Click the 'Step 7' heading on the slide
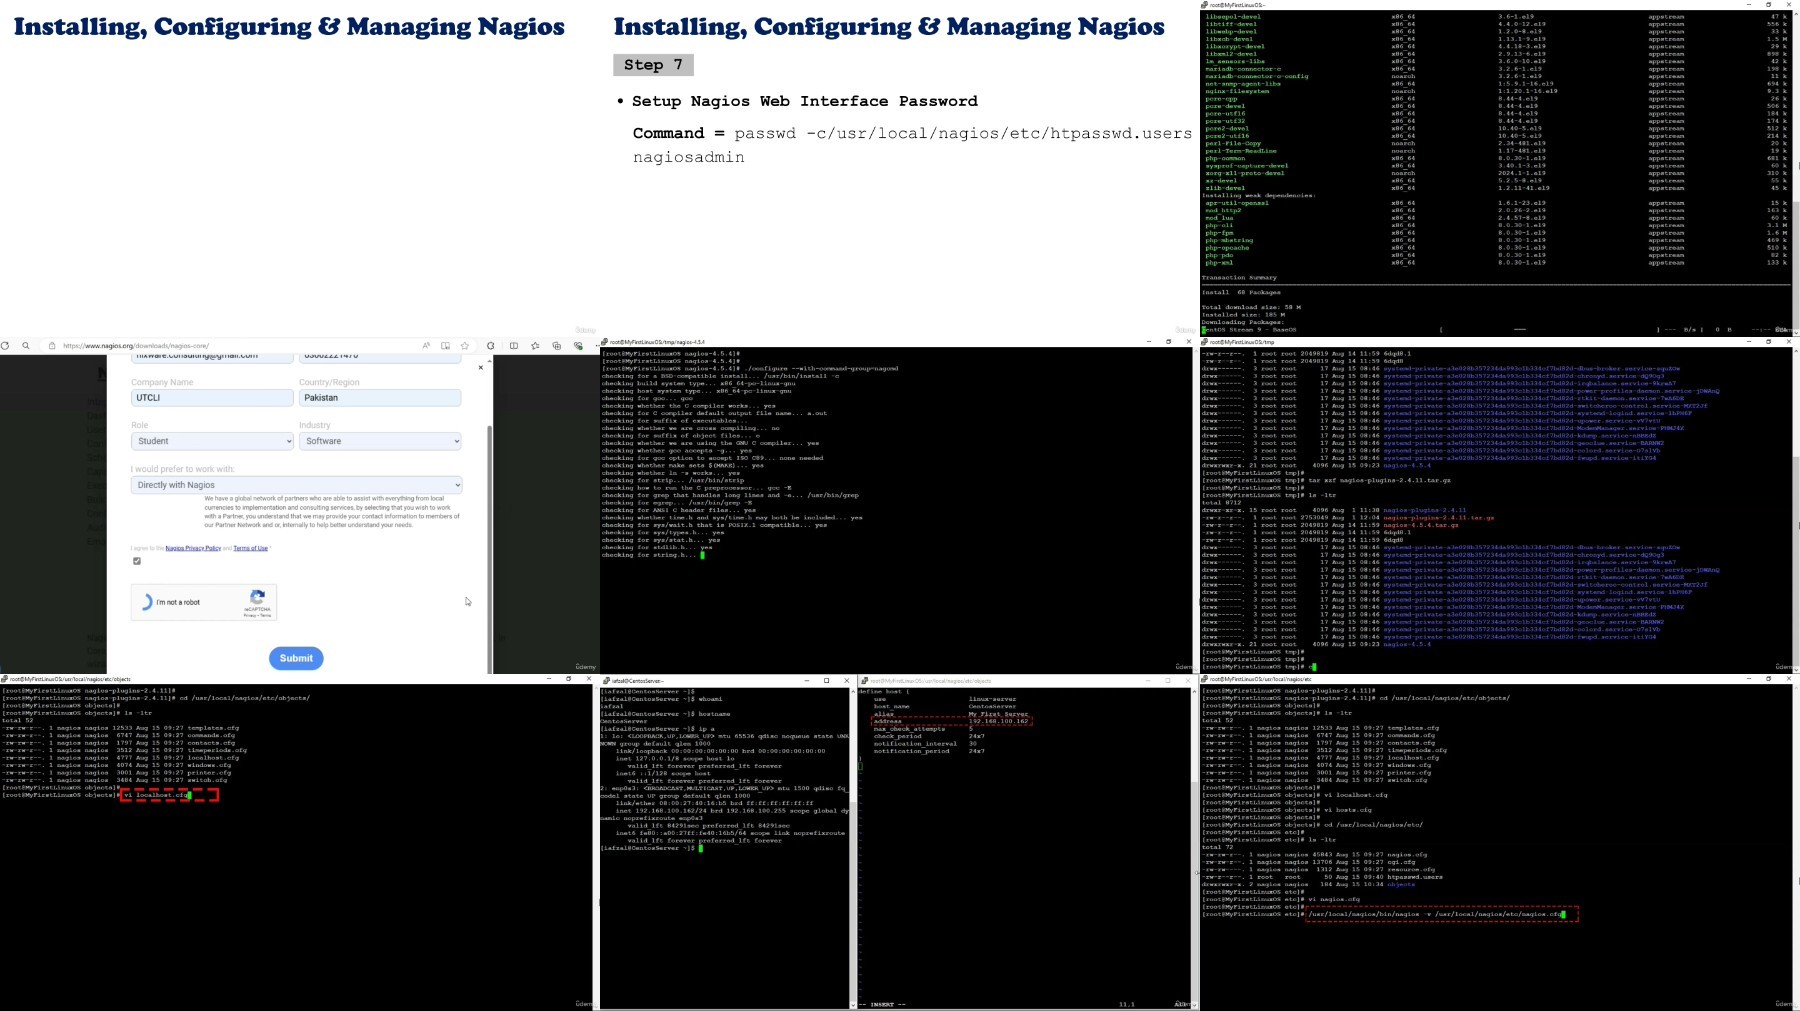1800x1011 pixels. click(x=653, y=65)
